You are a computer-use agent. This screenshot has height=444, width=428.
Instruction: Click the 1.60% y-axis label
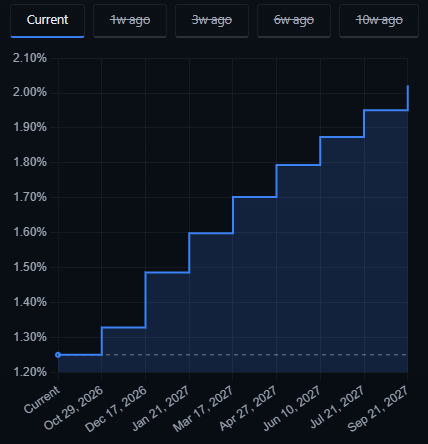pos(30,232)
